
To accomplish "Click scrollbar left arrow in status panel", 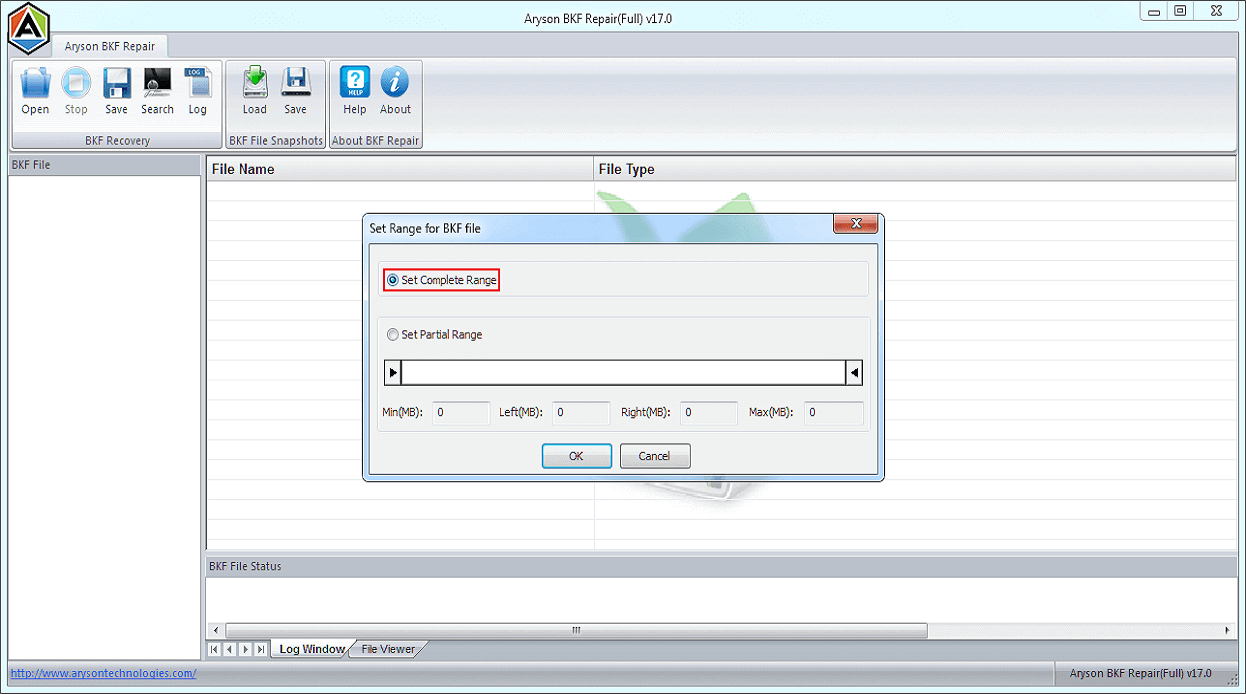I will (x=215, y=631).
